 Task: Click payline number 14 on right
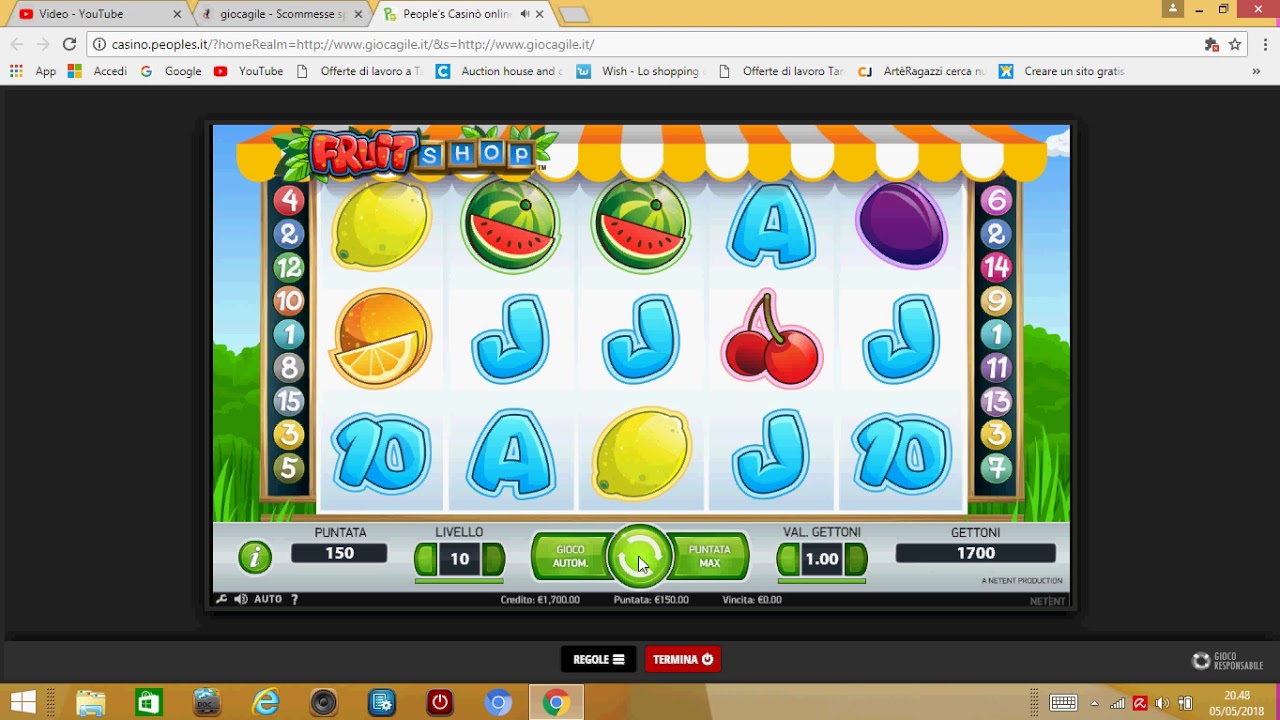996,267
